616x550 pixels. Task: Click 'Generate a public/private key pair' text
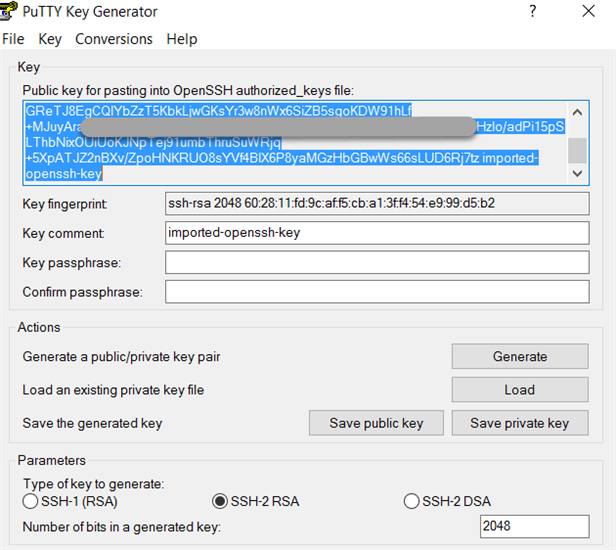coord(121,357)
